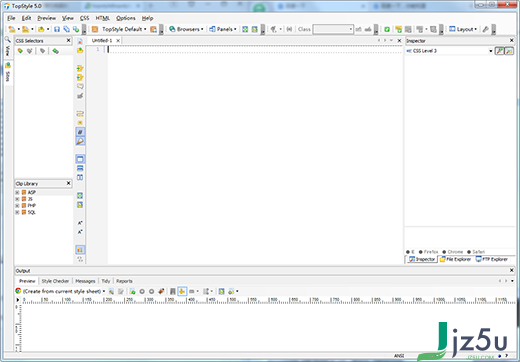This screenshot has width=520, height=362.
Task: Expand the ASP folder in Clip Library
Action: click(x=17, y=192)
